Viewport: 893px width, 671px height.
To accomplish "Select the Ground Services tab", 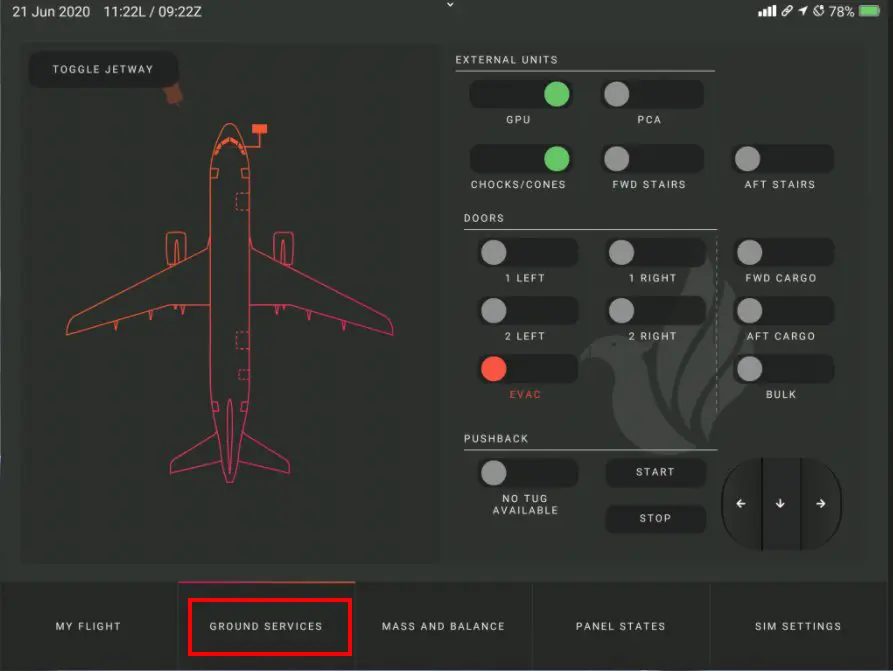I will (x=266, y=626).
